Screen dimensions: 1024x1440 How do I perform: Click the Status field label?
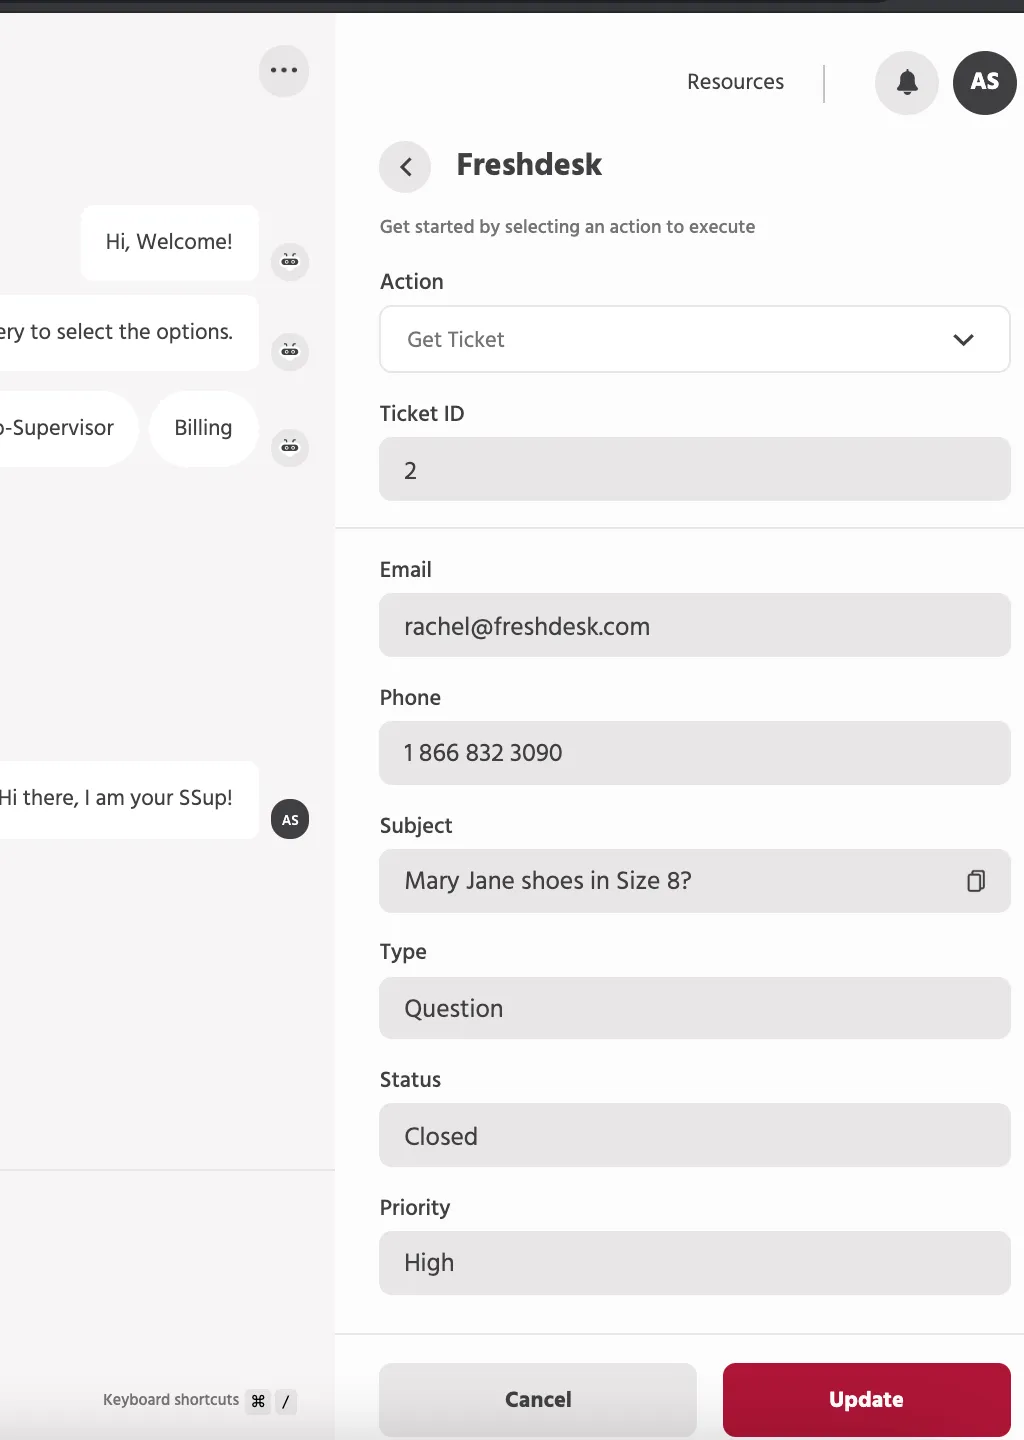click(410, 1080)
